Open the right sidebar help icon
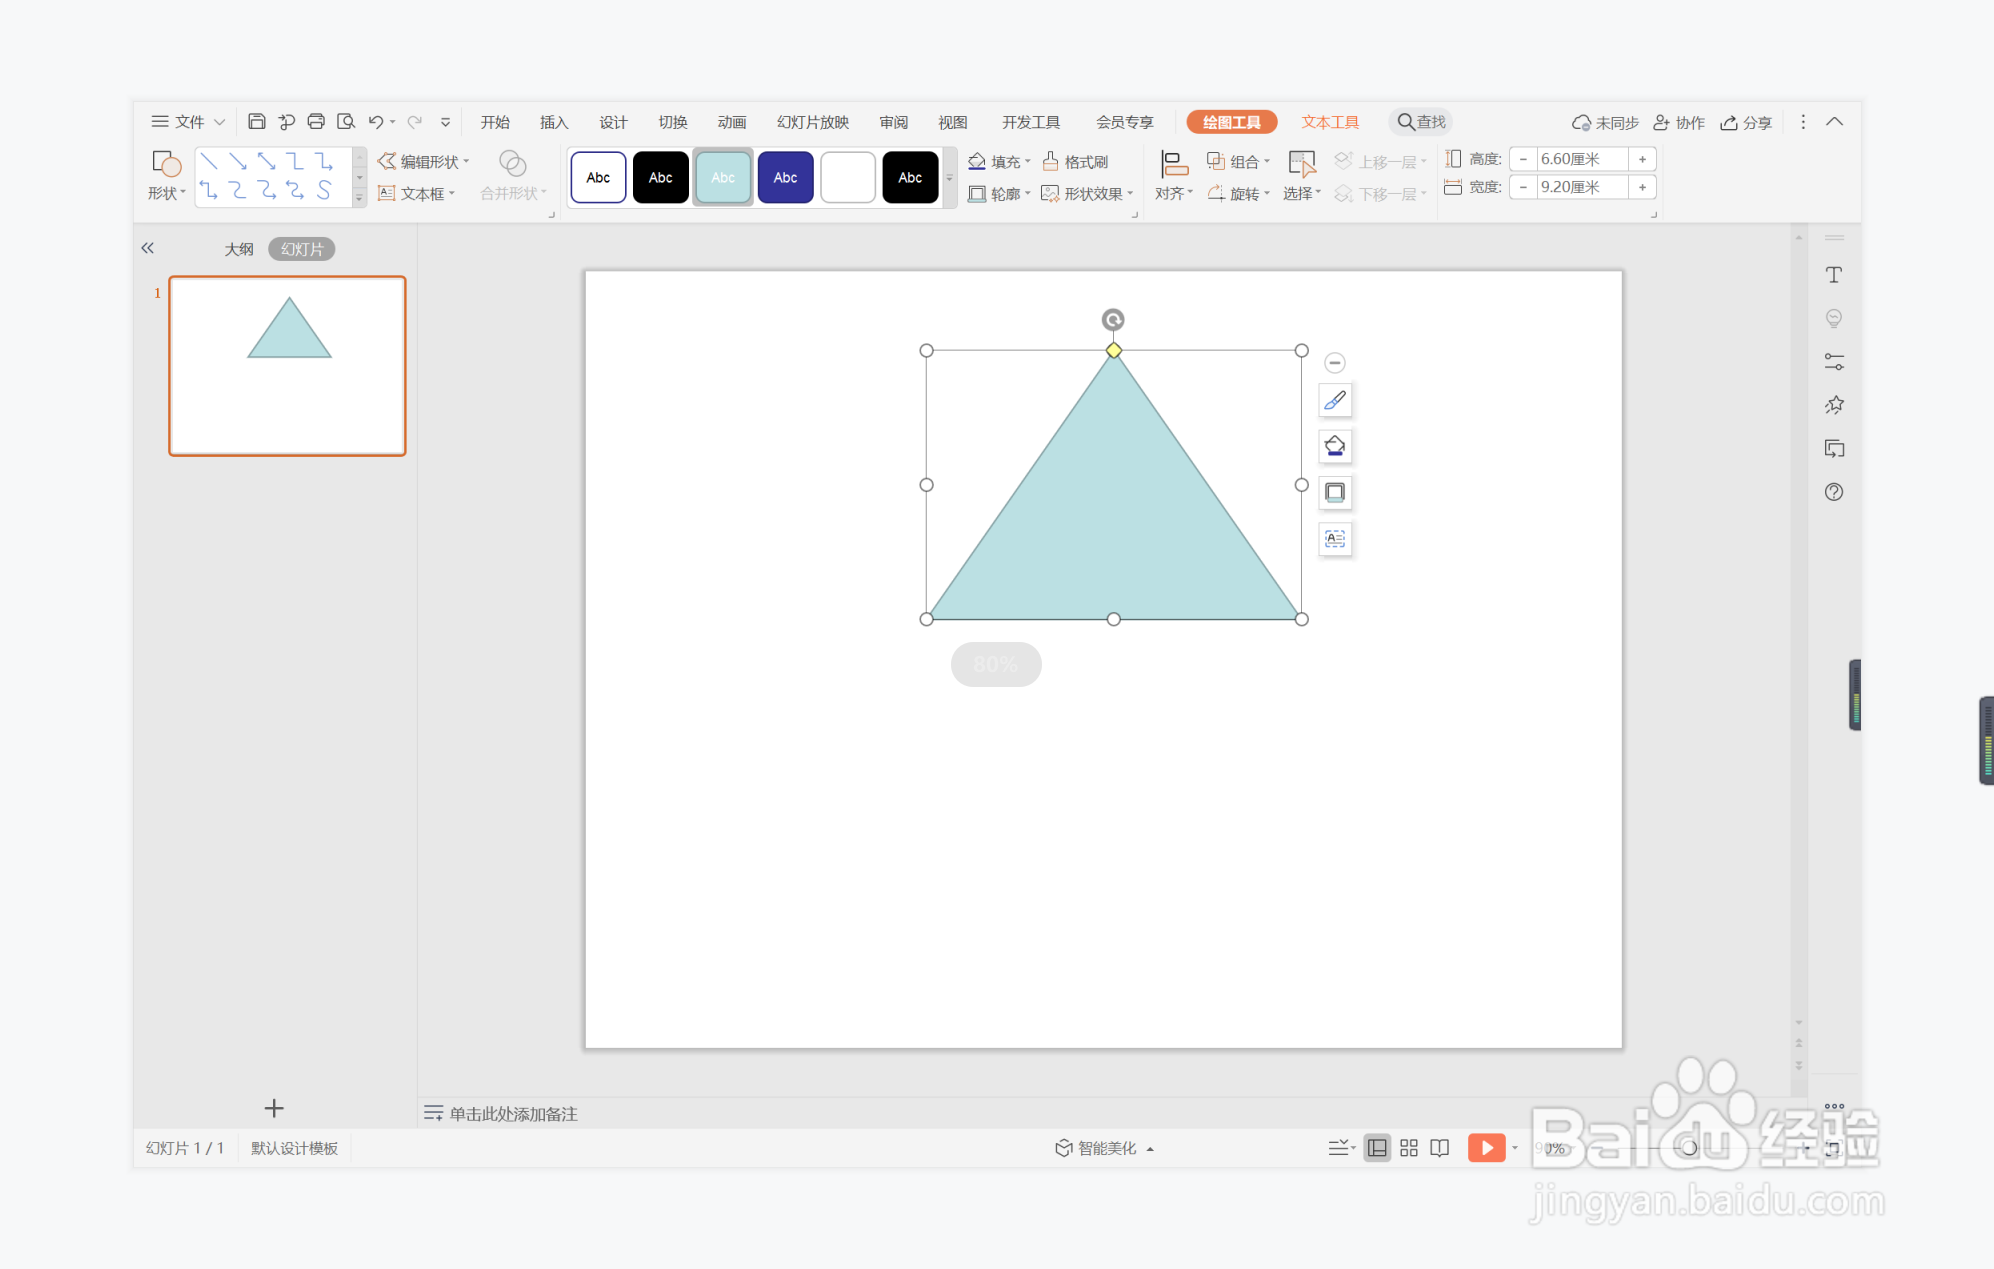This screenshot has height=1269, width=1994. pos(1833,492)
